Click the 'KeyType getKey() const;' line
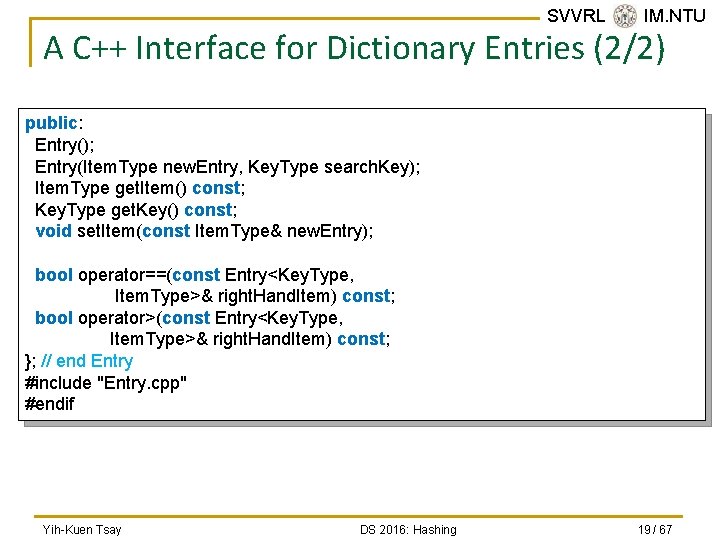This screenshot has height=540, width=720. 136,210
